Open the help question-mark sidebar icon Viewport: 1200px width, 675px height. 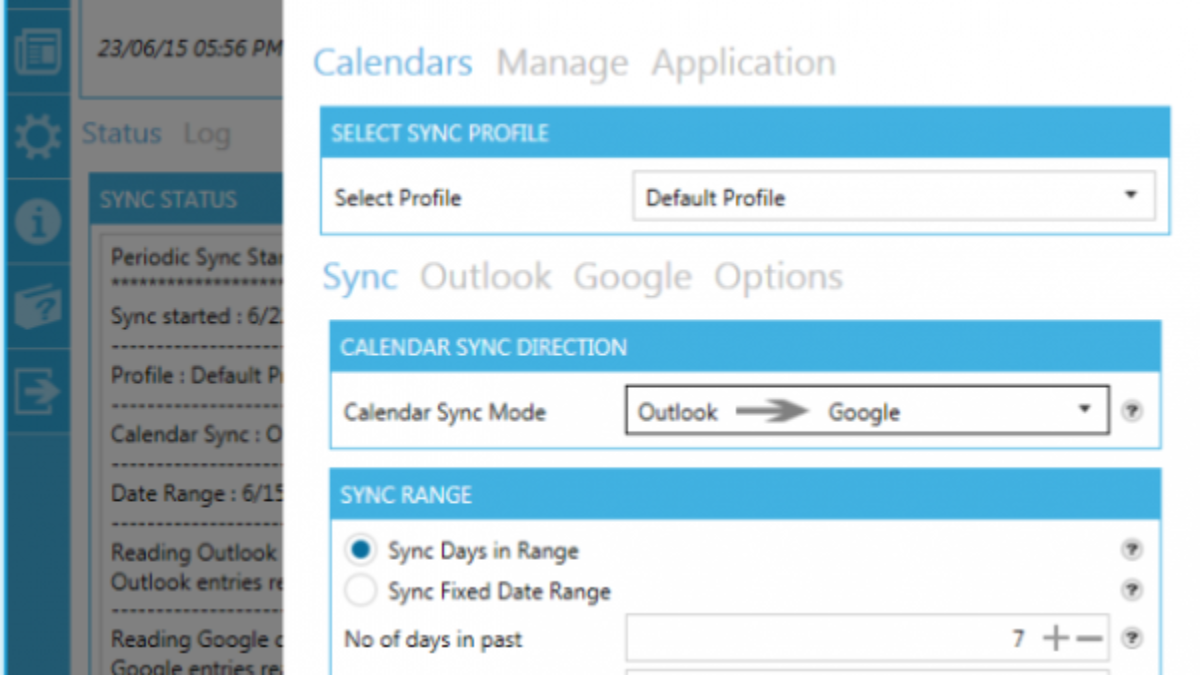tap(38, 307)
